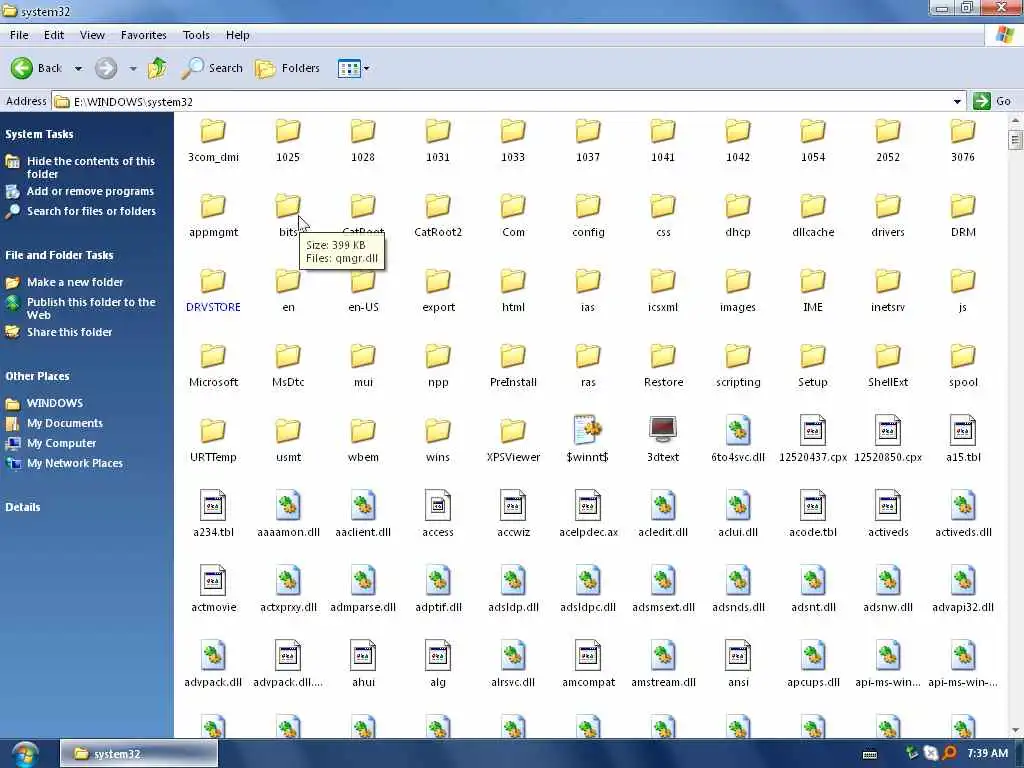Click the system32 taskbar button
Viewport: 1024px width, 768px height.
138,754
